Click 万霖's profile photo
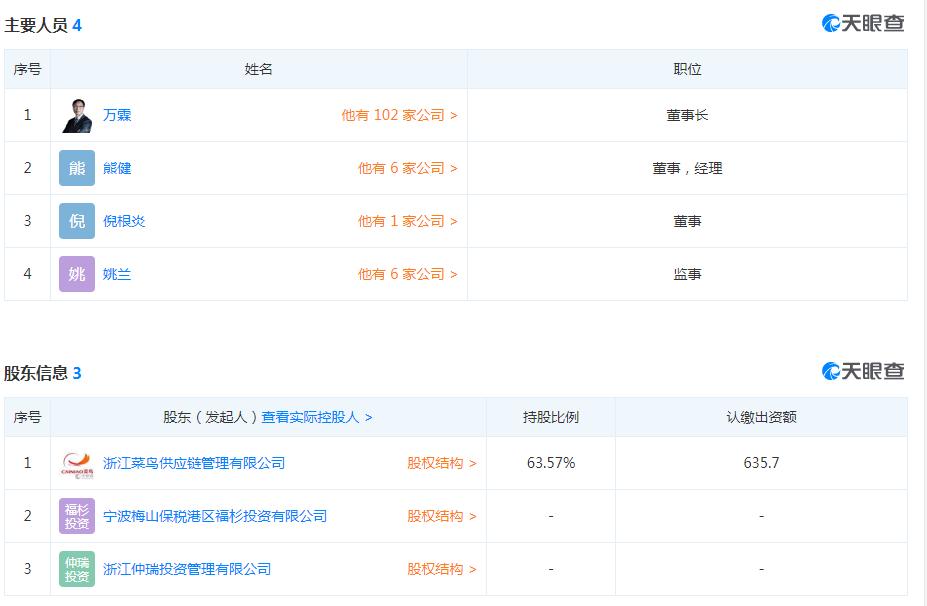The width and height of the screenshot is (927, 606). [x=77, y=115]
